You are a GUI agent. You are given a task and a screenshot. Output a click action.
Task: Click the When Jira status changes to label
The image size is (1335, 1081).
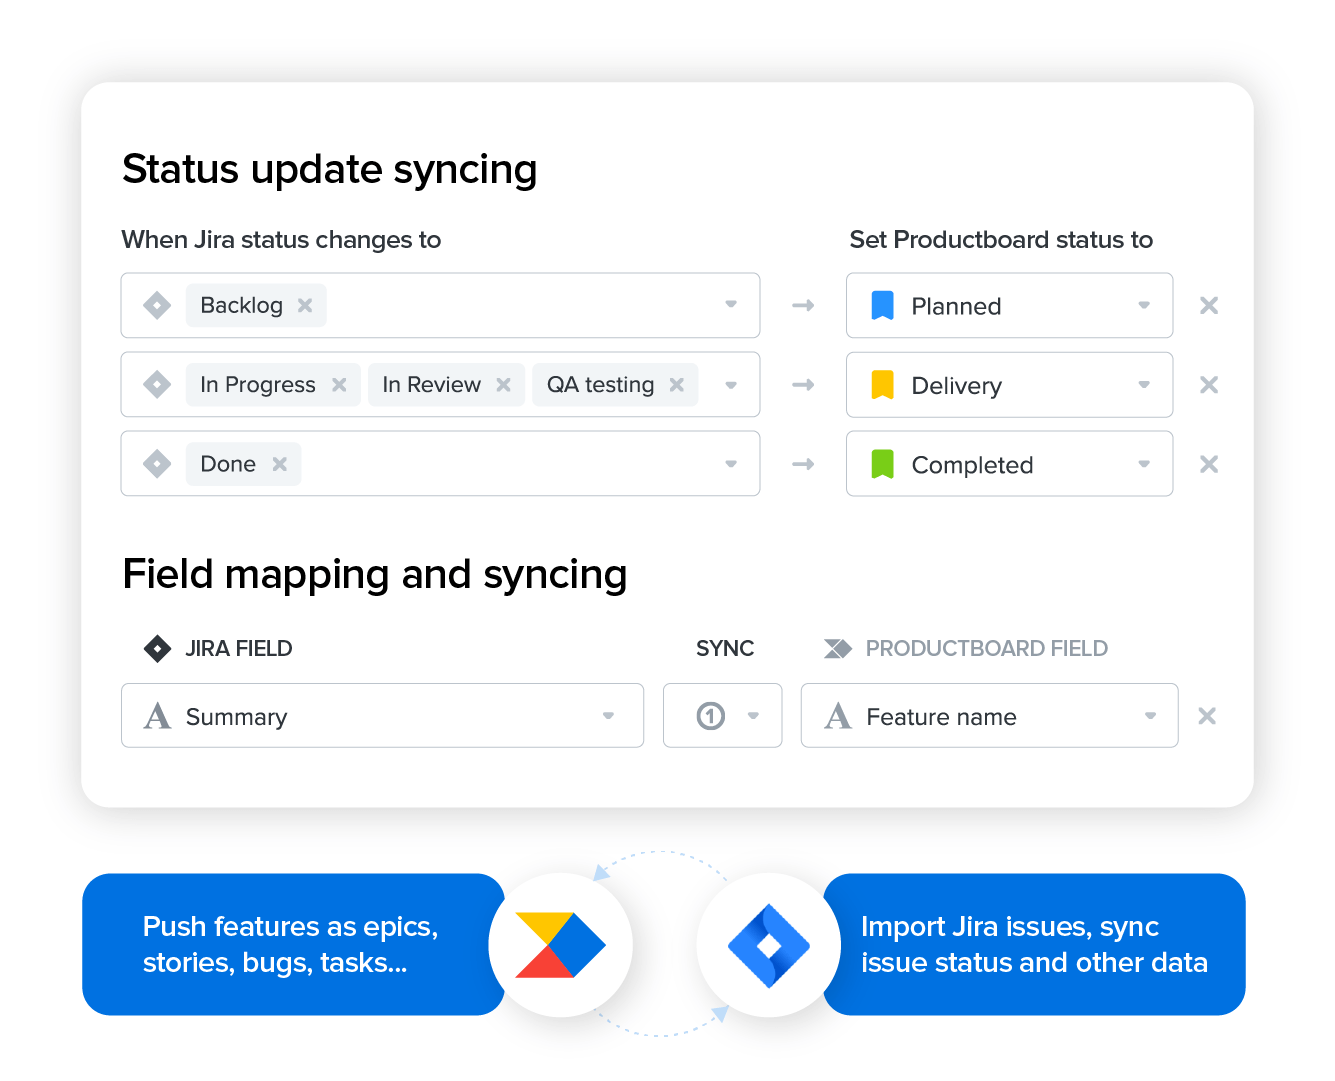(x=281, y=240)
